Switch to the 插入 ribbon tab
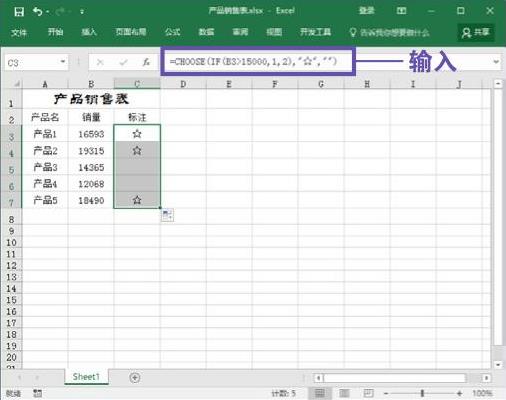This screenshot has height=400, width=506. 89,32
